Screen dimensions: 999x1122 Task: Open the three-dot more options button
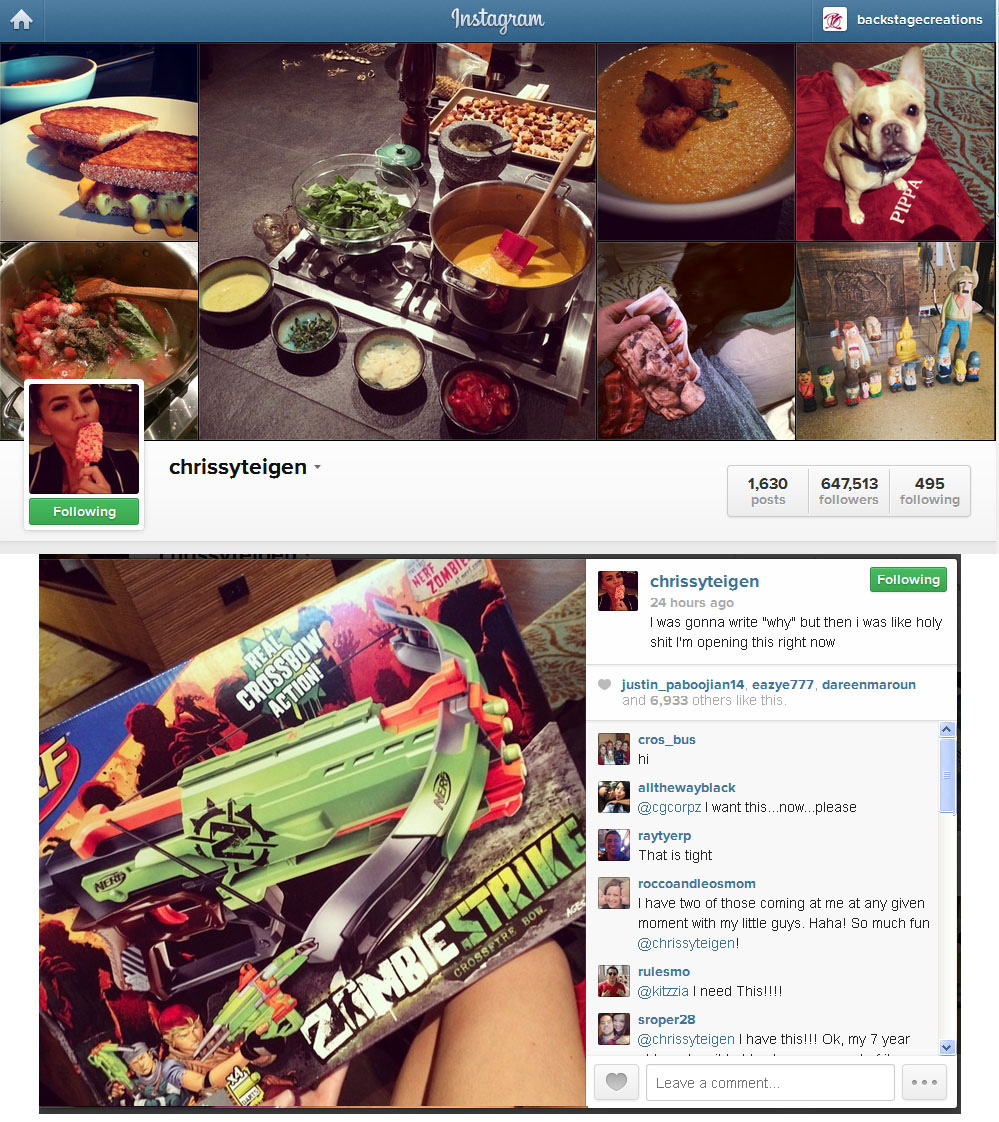[925, 1082]
